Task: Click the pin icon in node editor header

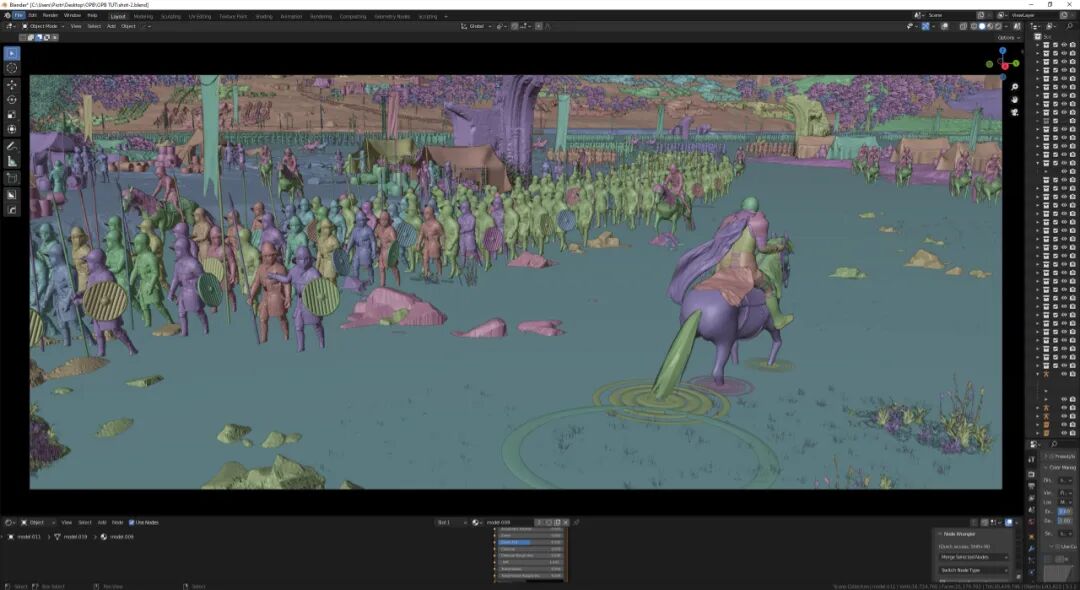Action: pyautogui.click(x=577, y=523)
